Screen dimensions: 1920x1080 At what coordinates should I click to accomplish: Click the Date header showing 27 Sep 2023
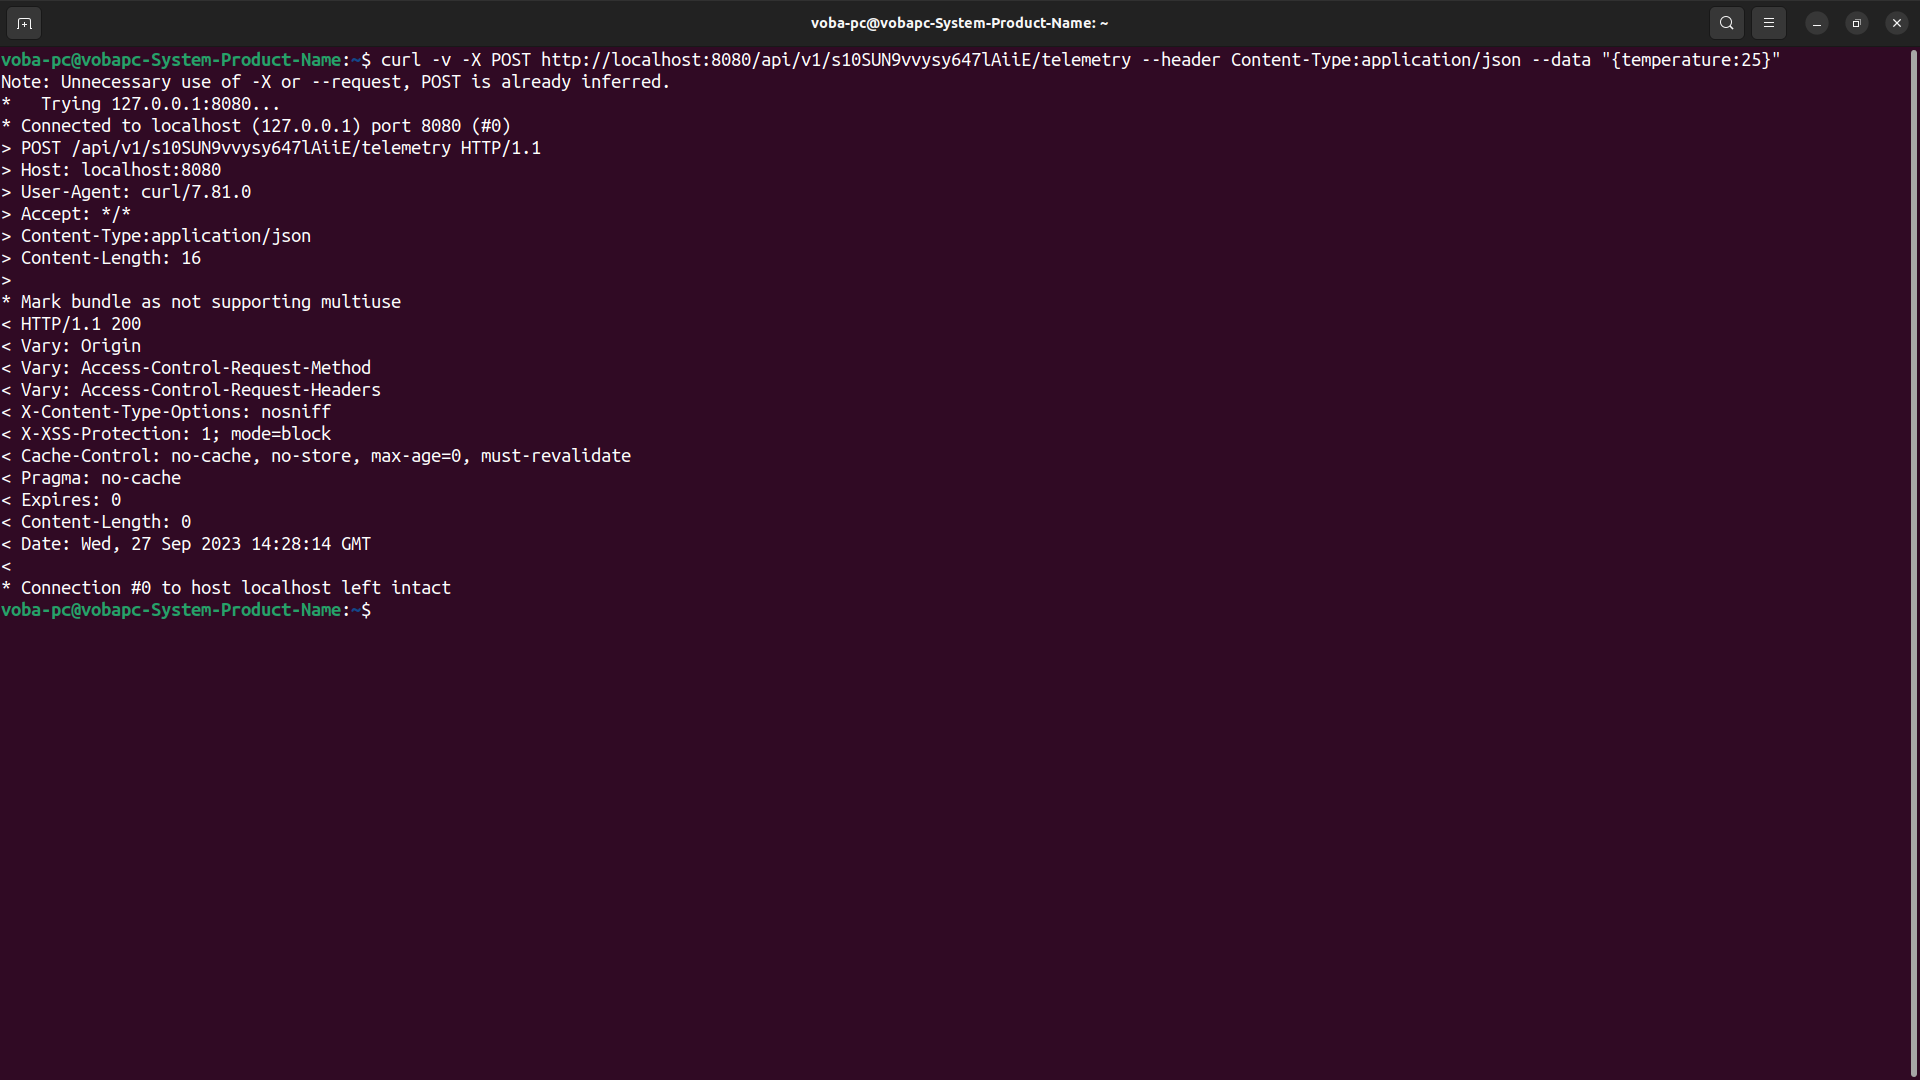(185, 543)
